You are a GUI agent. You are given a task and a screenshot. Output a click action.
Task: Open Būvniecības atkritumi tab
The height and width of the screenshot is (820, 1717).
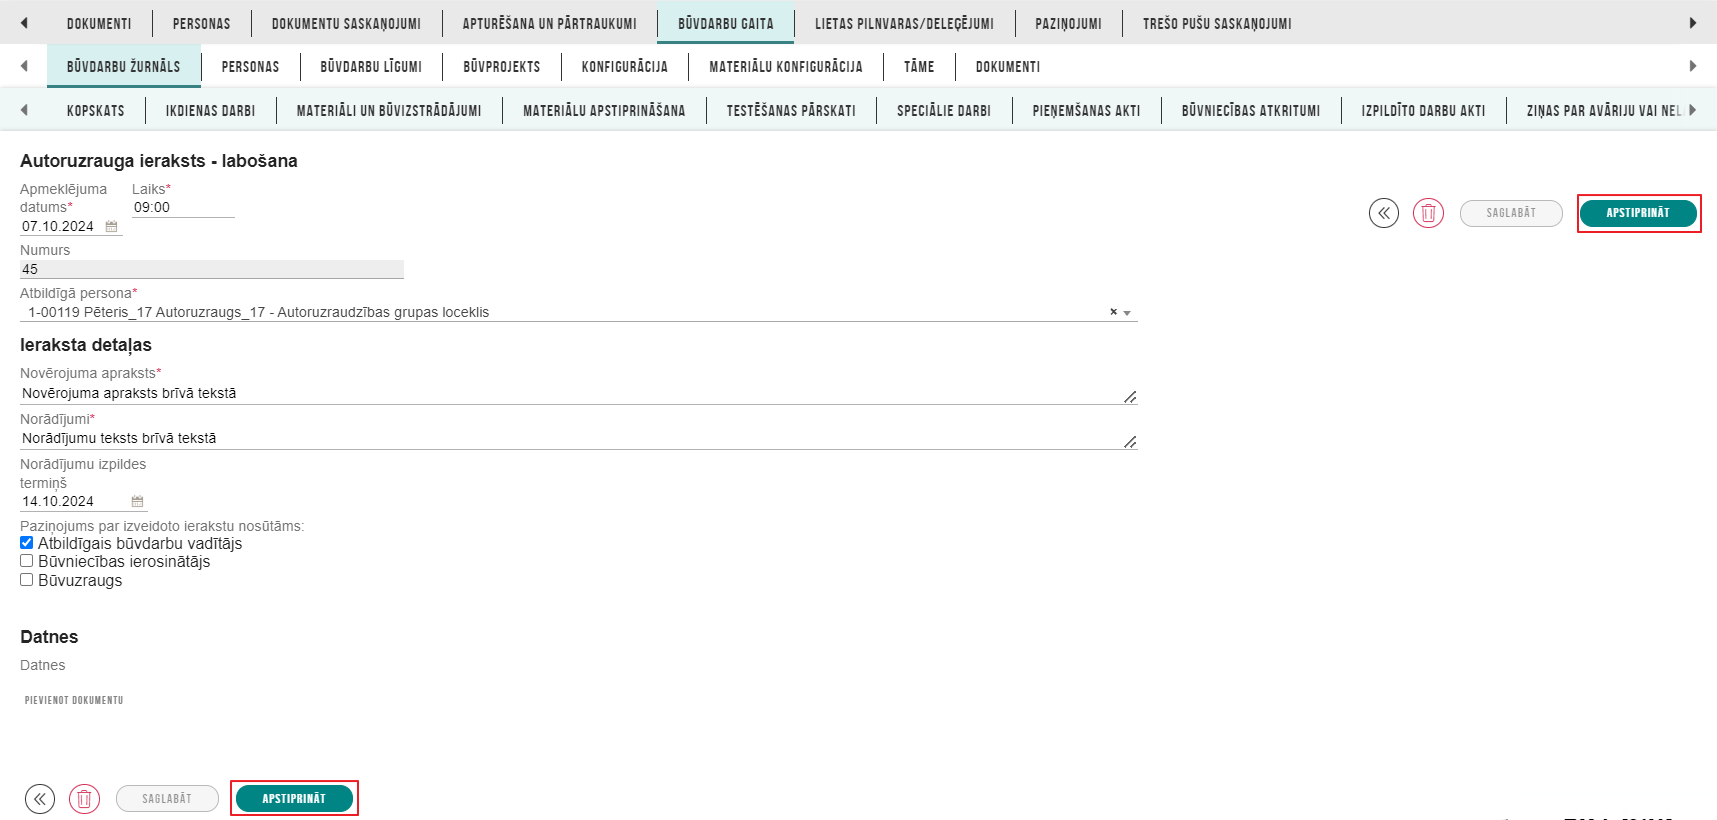(x=1251, y=110)
